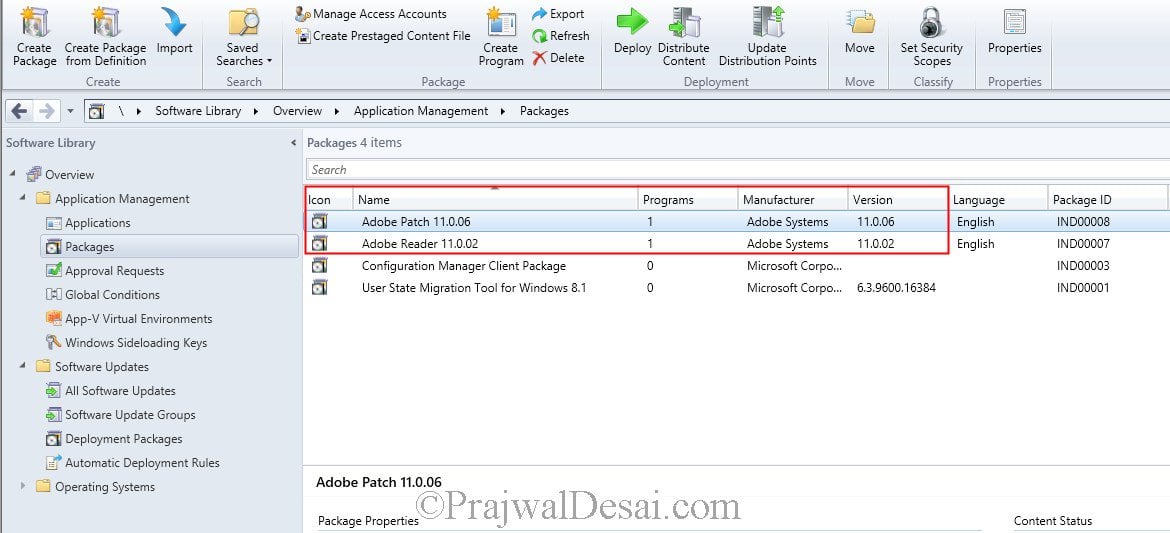This screenshot has width=1170, height=533.
Task: Click package icon of Adobe Reader row
Action: pyautogui.click(x=319, y=243)
